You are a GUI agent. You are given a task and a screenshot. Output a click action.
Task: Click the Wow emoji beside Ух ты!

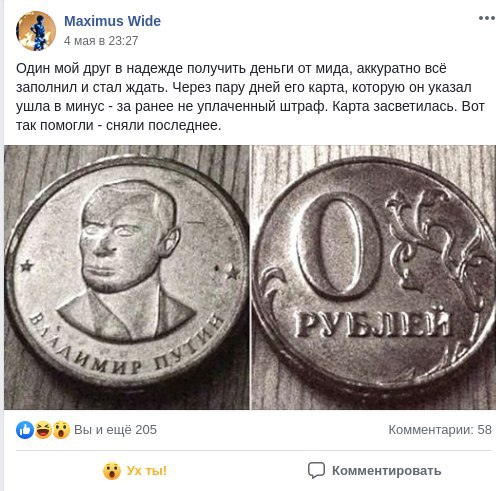(112, 471)
